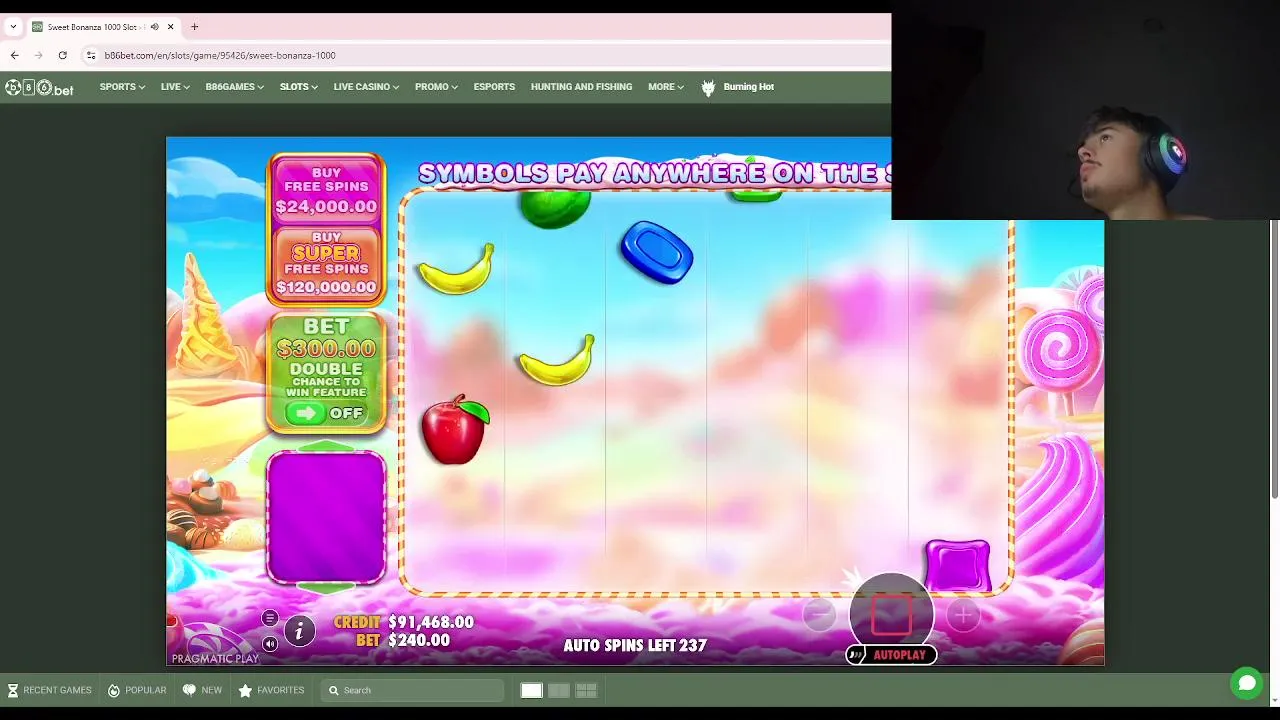The image size is (1280, 720).
Task: Toggle Double Chance to Win feature
Action: 325,412
